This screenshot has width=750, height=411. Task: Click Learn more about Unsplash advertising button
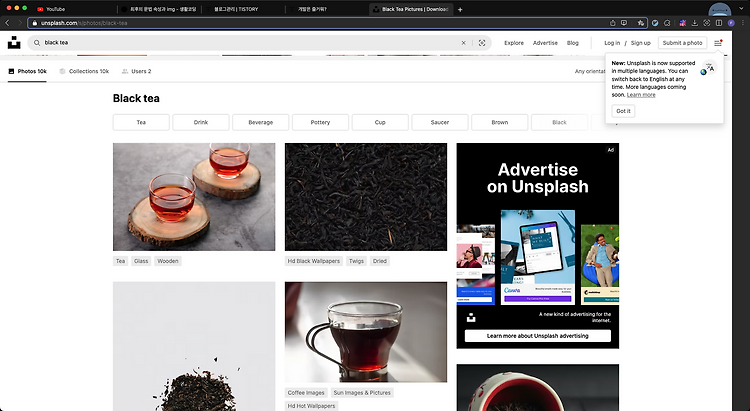pos(538,336)
